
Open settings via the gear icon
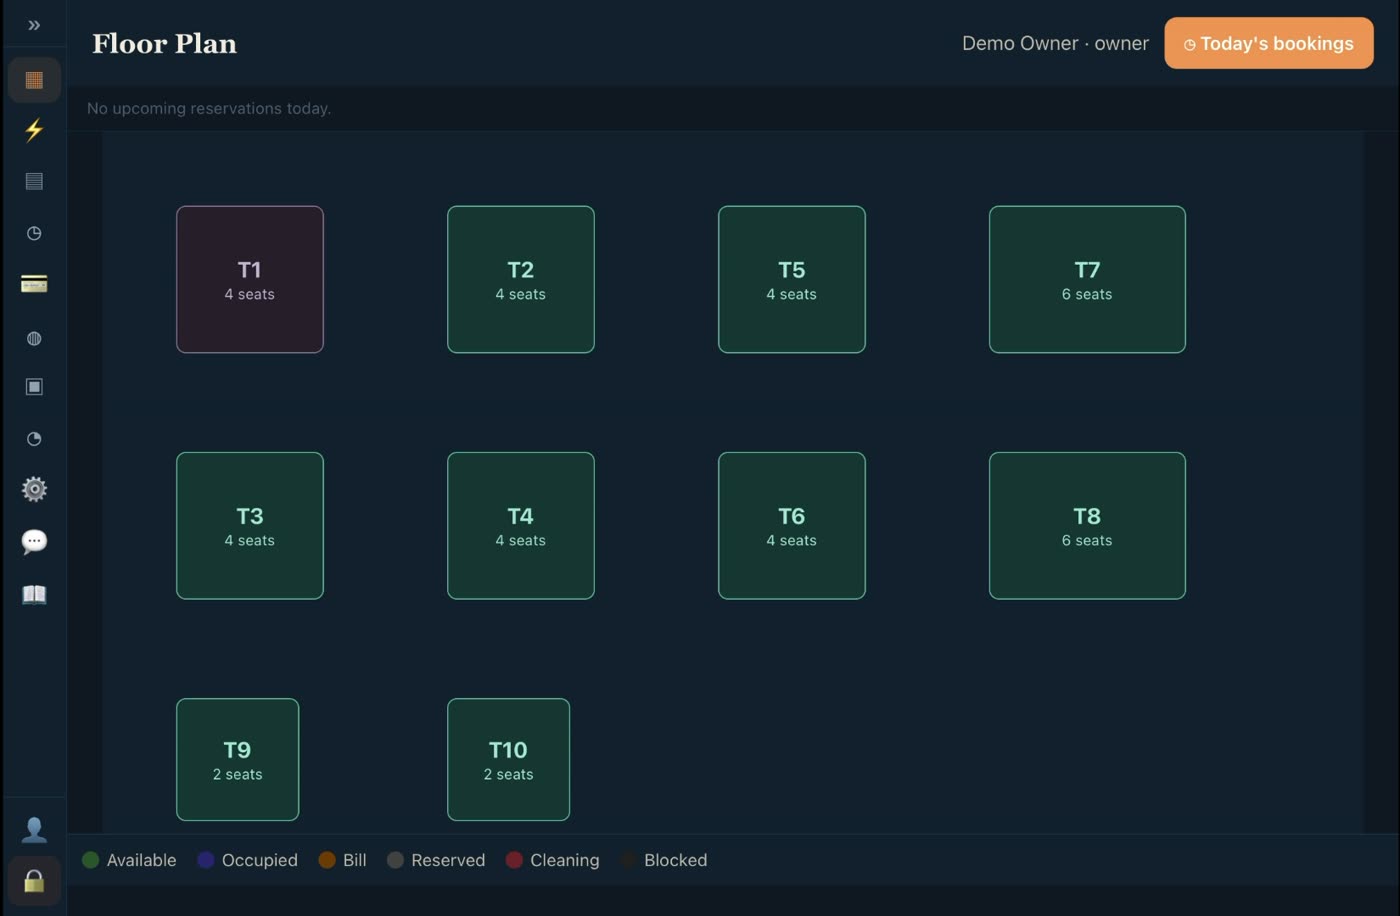34,489
